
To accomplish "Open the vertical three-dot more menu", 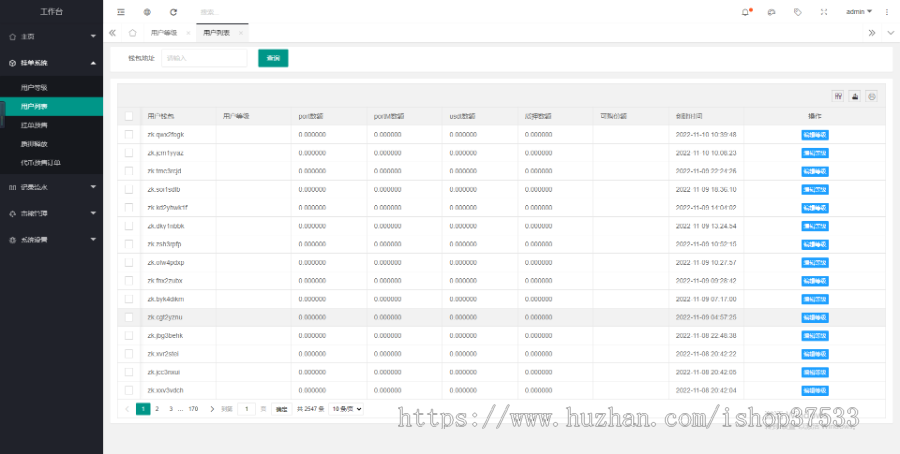I will (x=887, y=12).
